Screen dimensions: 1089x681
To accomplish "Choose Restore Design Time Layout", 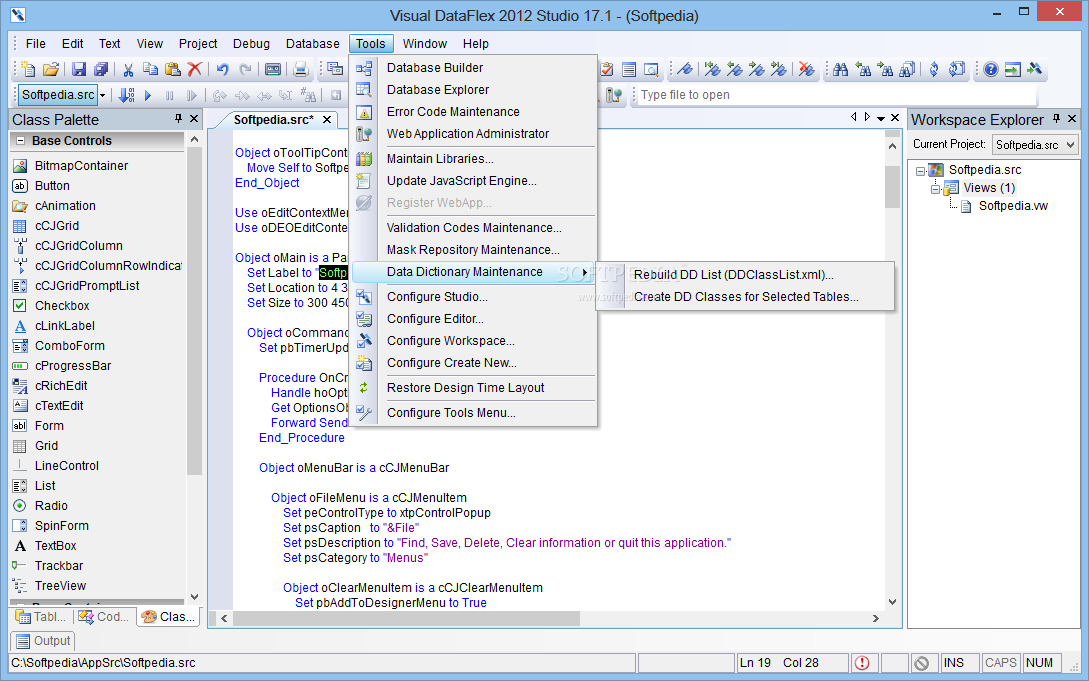I will point(465,387).
